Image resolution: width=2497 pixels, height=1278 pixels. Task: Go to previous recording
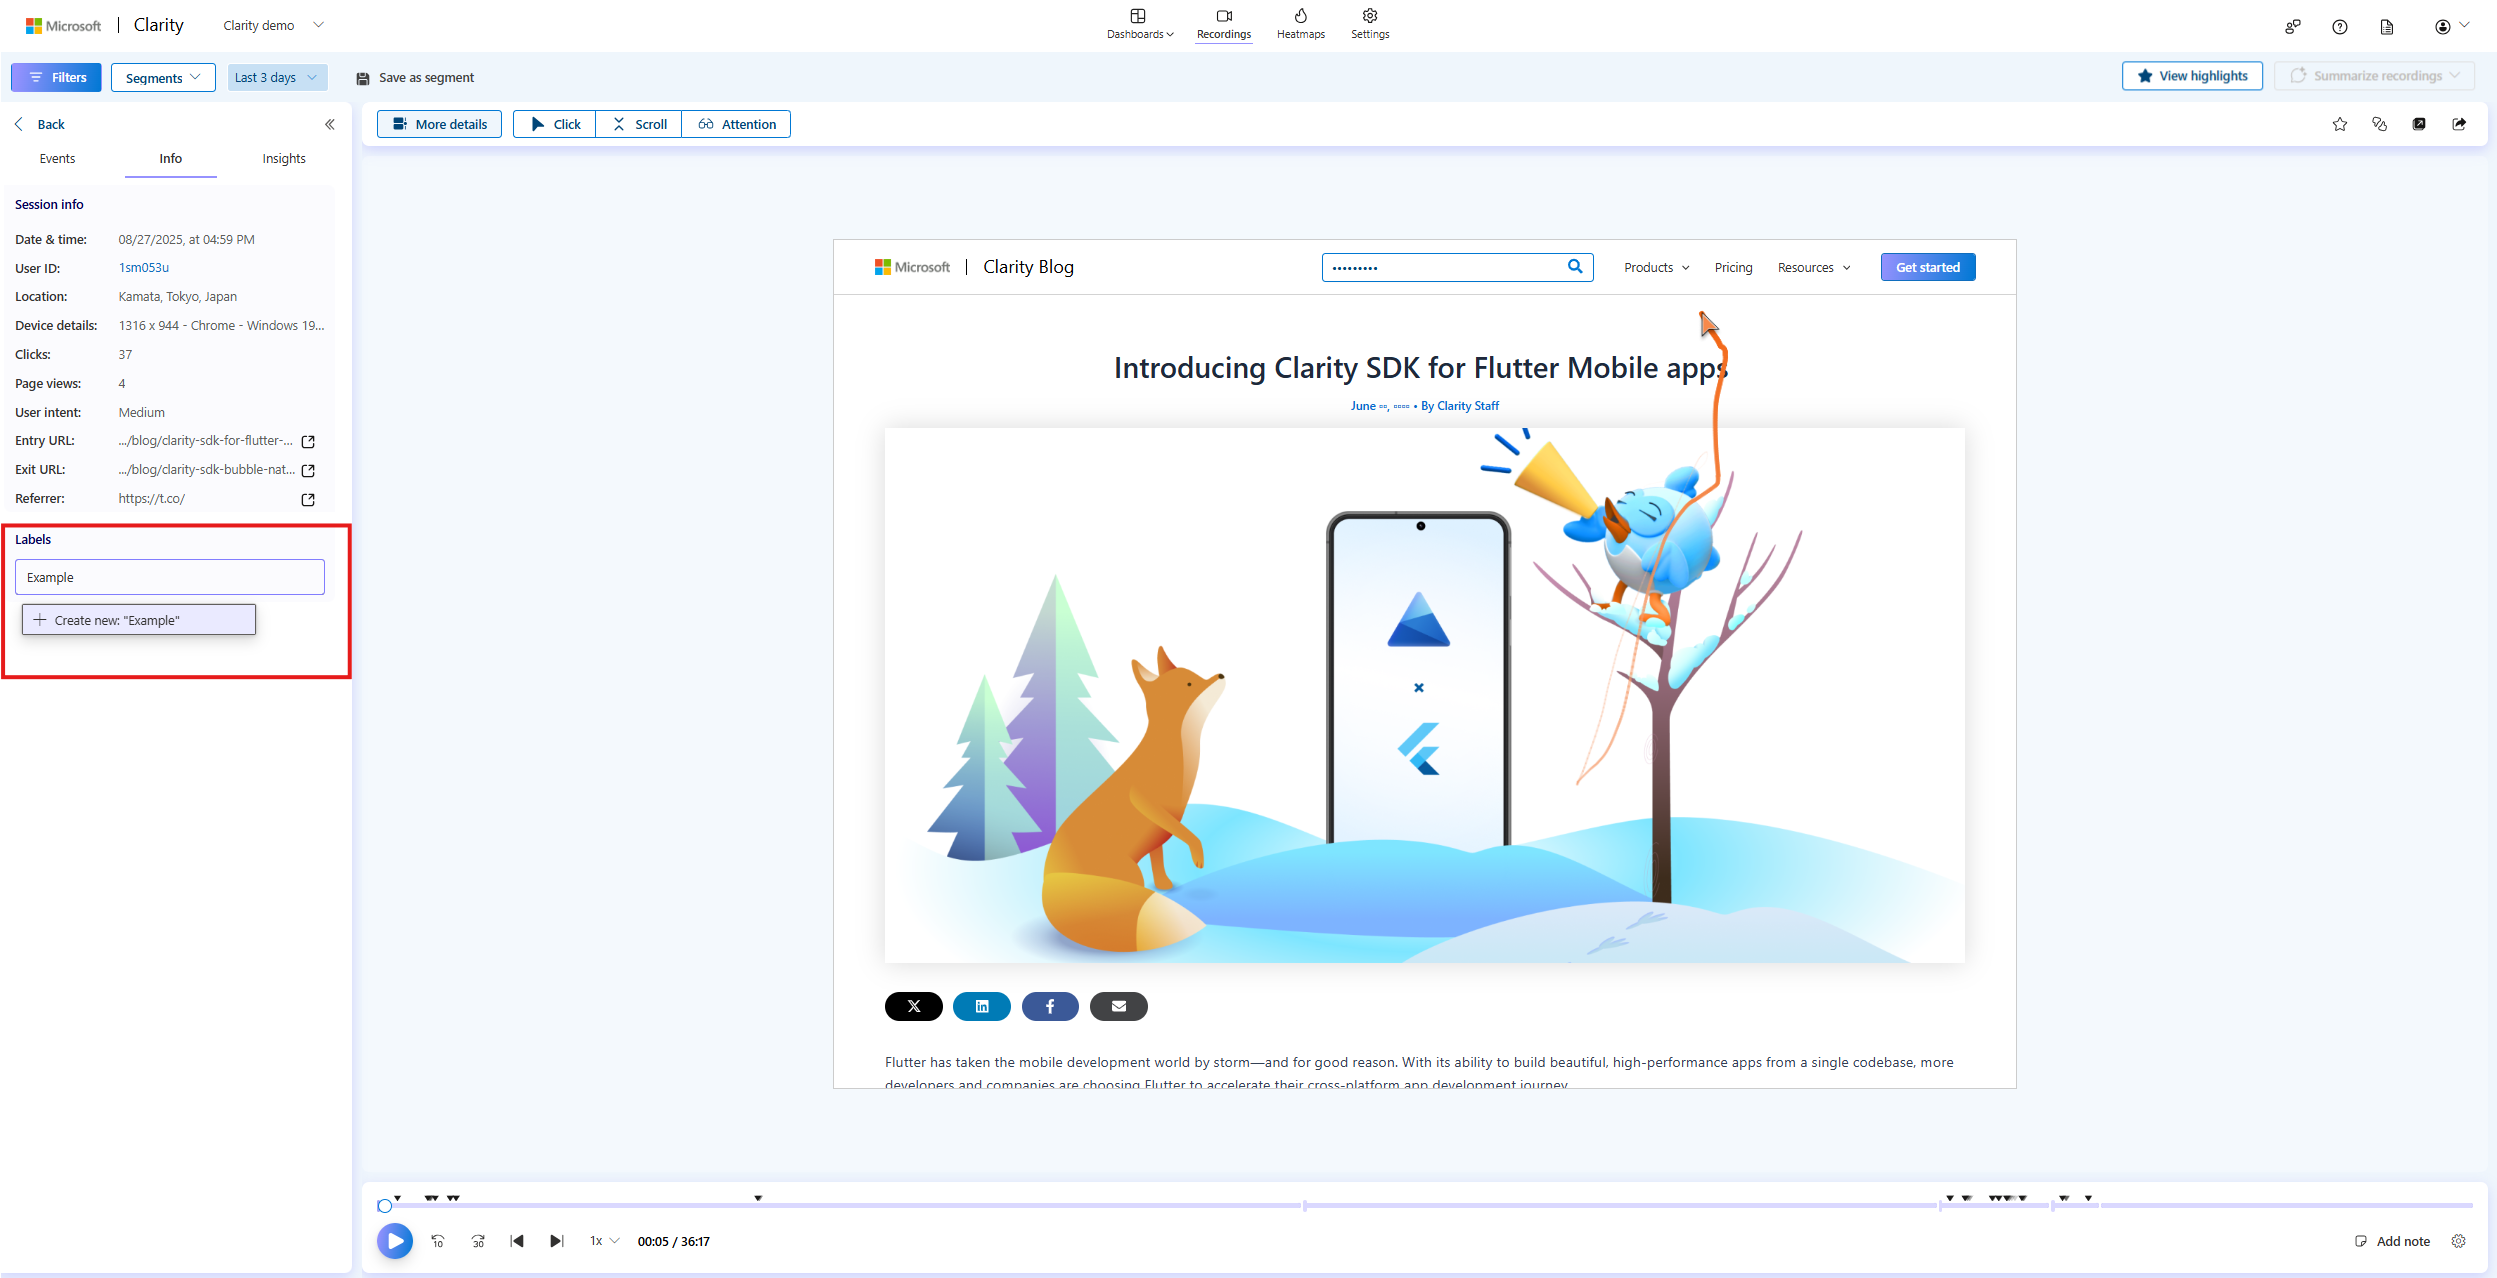pos(517,1241)
